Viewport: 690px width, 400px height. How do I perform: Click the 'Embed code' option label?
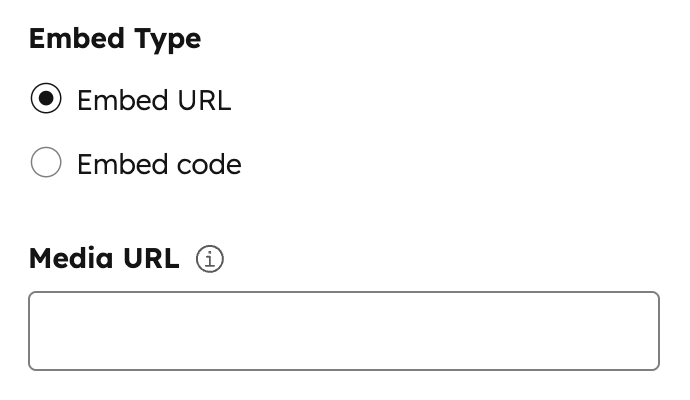point(159,164)
